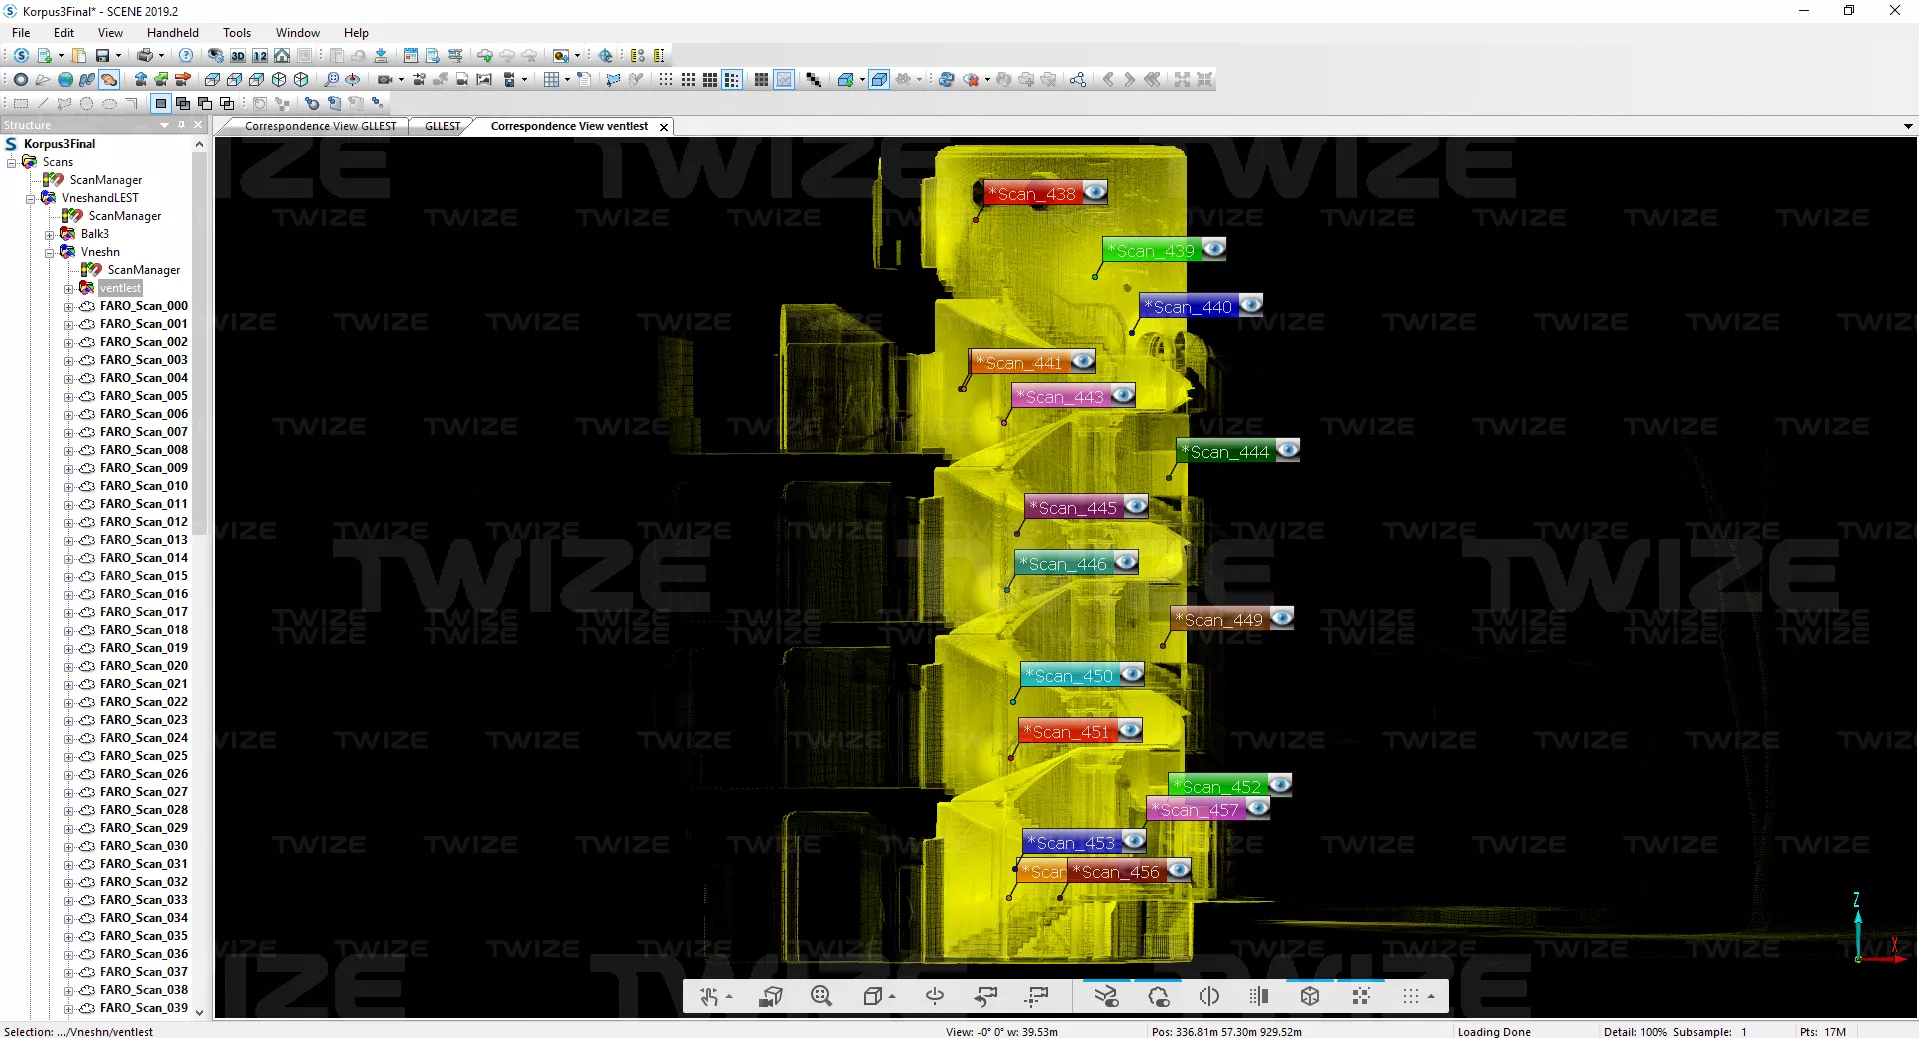This screenshot has width=1919, height=1038.
Task: Expand the FARO_Scan_000 tree node
Action: (x=69, y=307)
